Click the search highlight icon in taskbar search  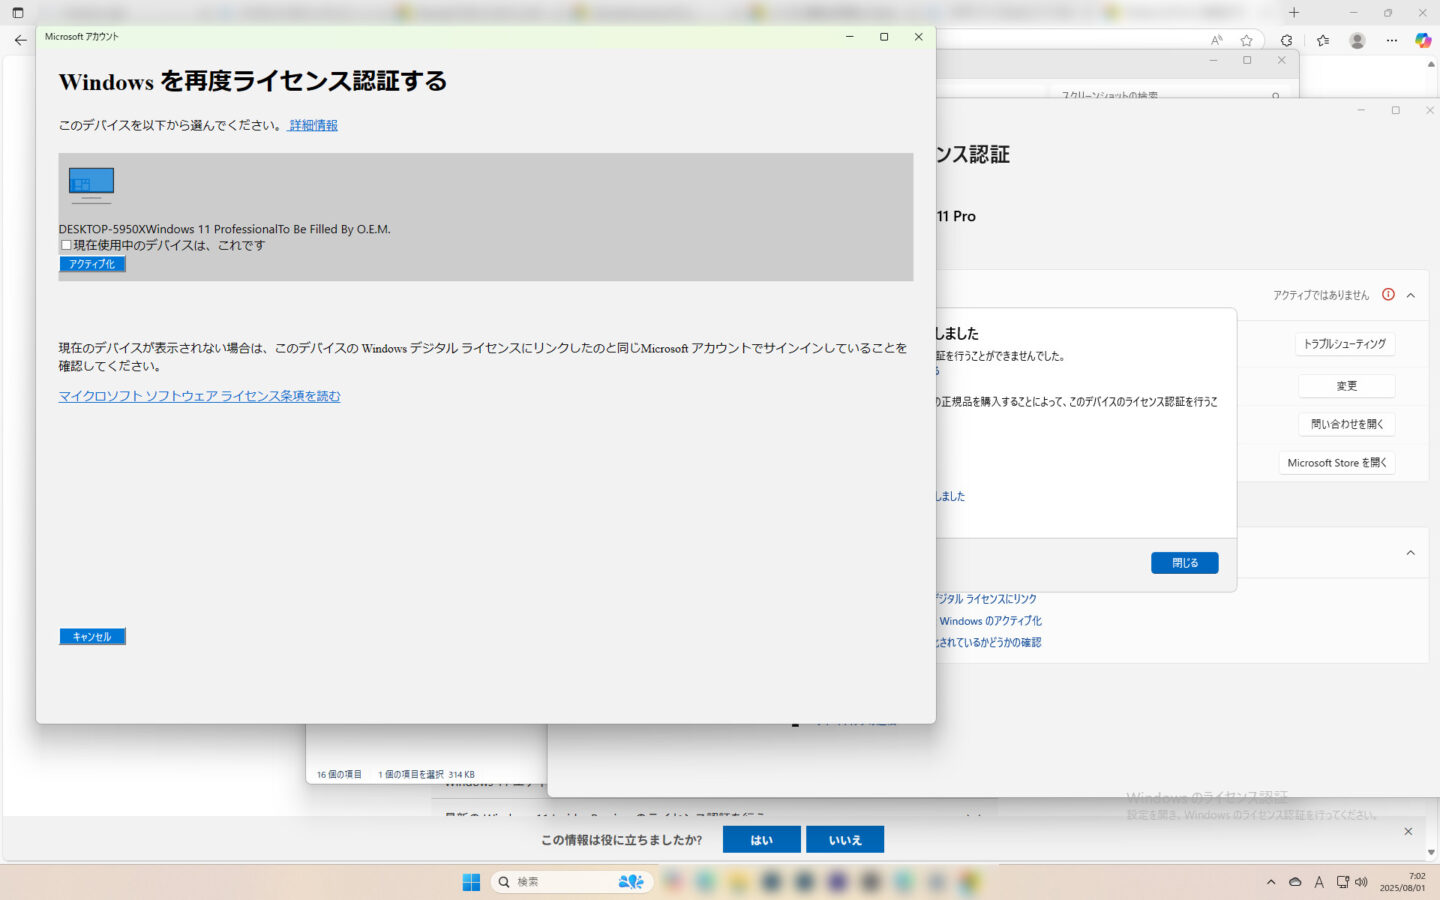pos(631,882)
